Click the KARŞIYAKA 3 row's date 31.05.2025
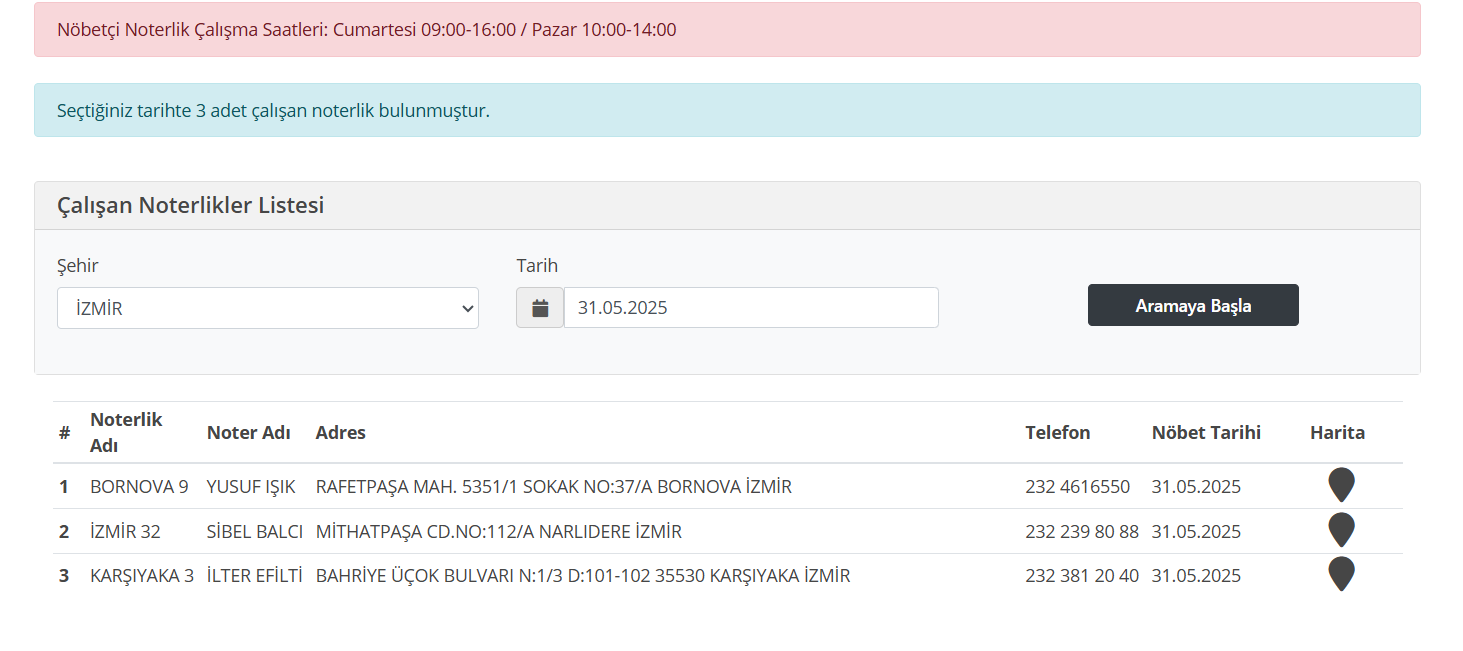The image size is (1463, 651). [1196, 576]
